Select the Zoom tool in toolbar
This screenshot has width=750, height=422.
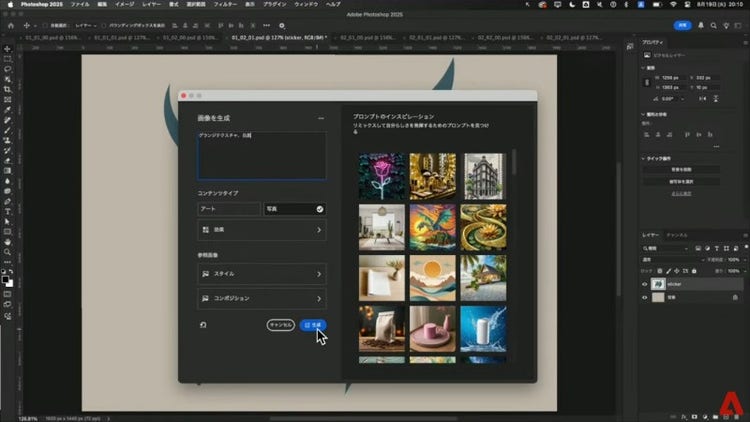click(7, 252)
